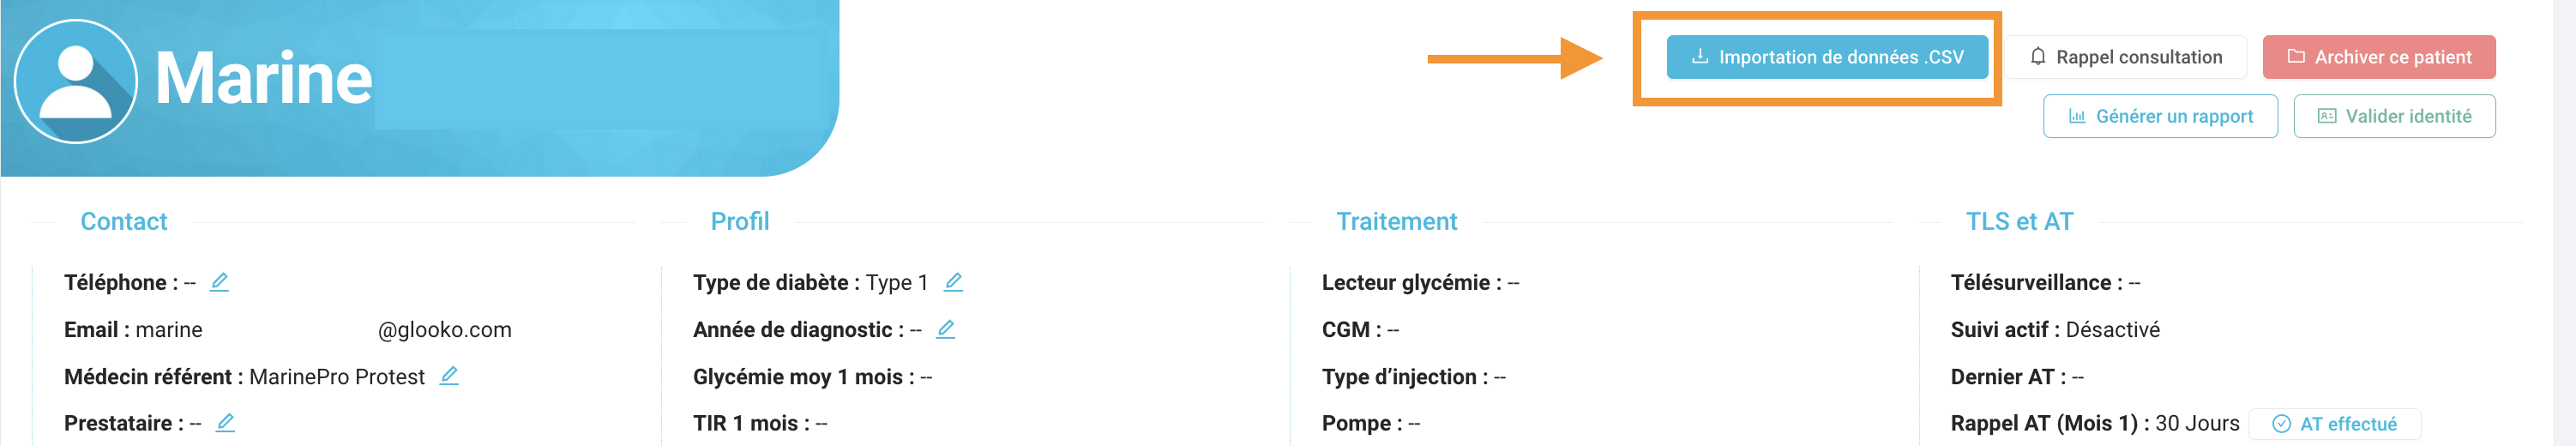Select the Profil section heading

[x=740, y=221]
